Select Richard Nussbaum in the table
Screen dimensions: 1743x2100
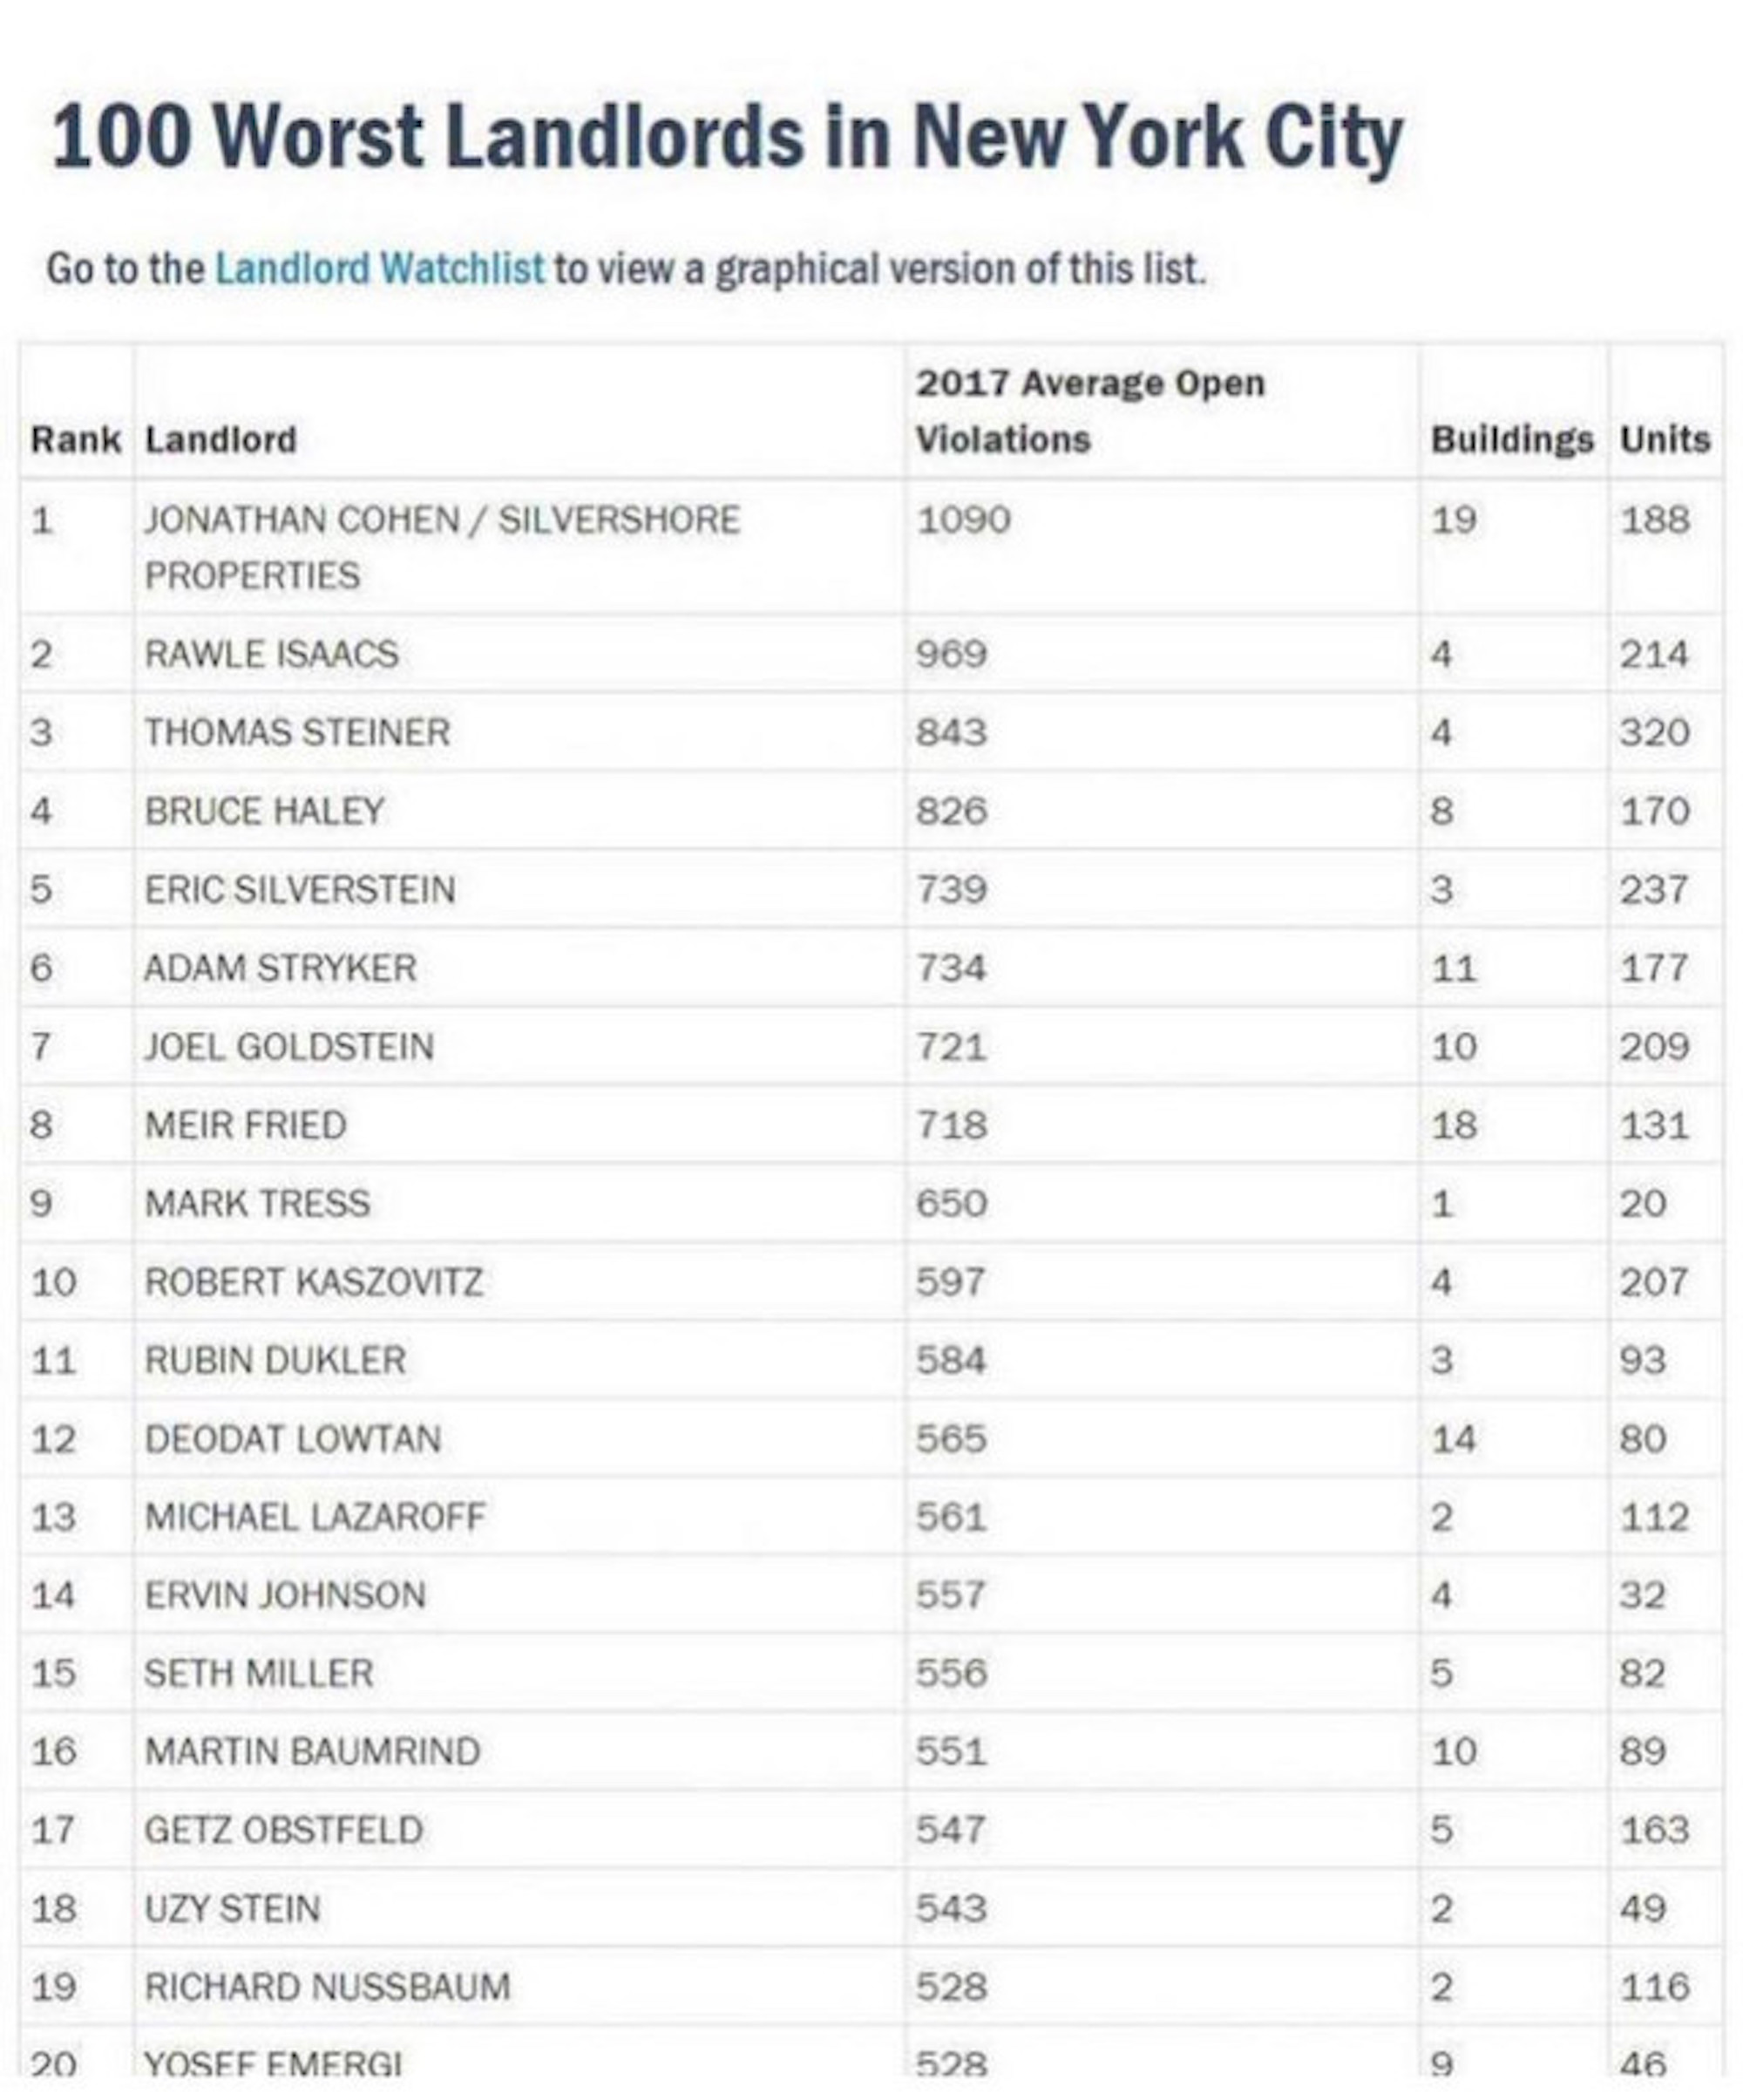tap(327, 1986)
